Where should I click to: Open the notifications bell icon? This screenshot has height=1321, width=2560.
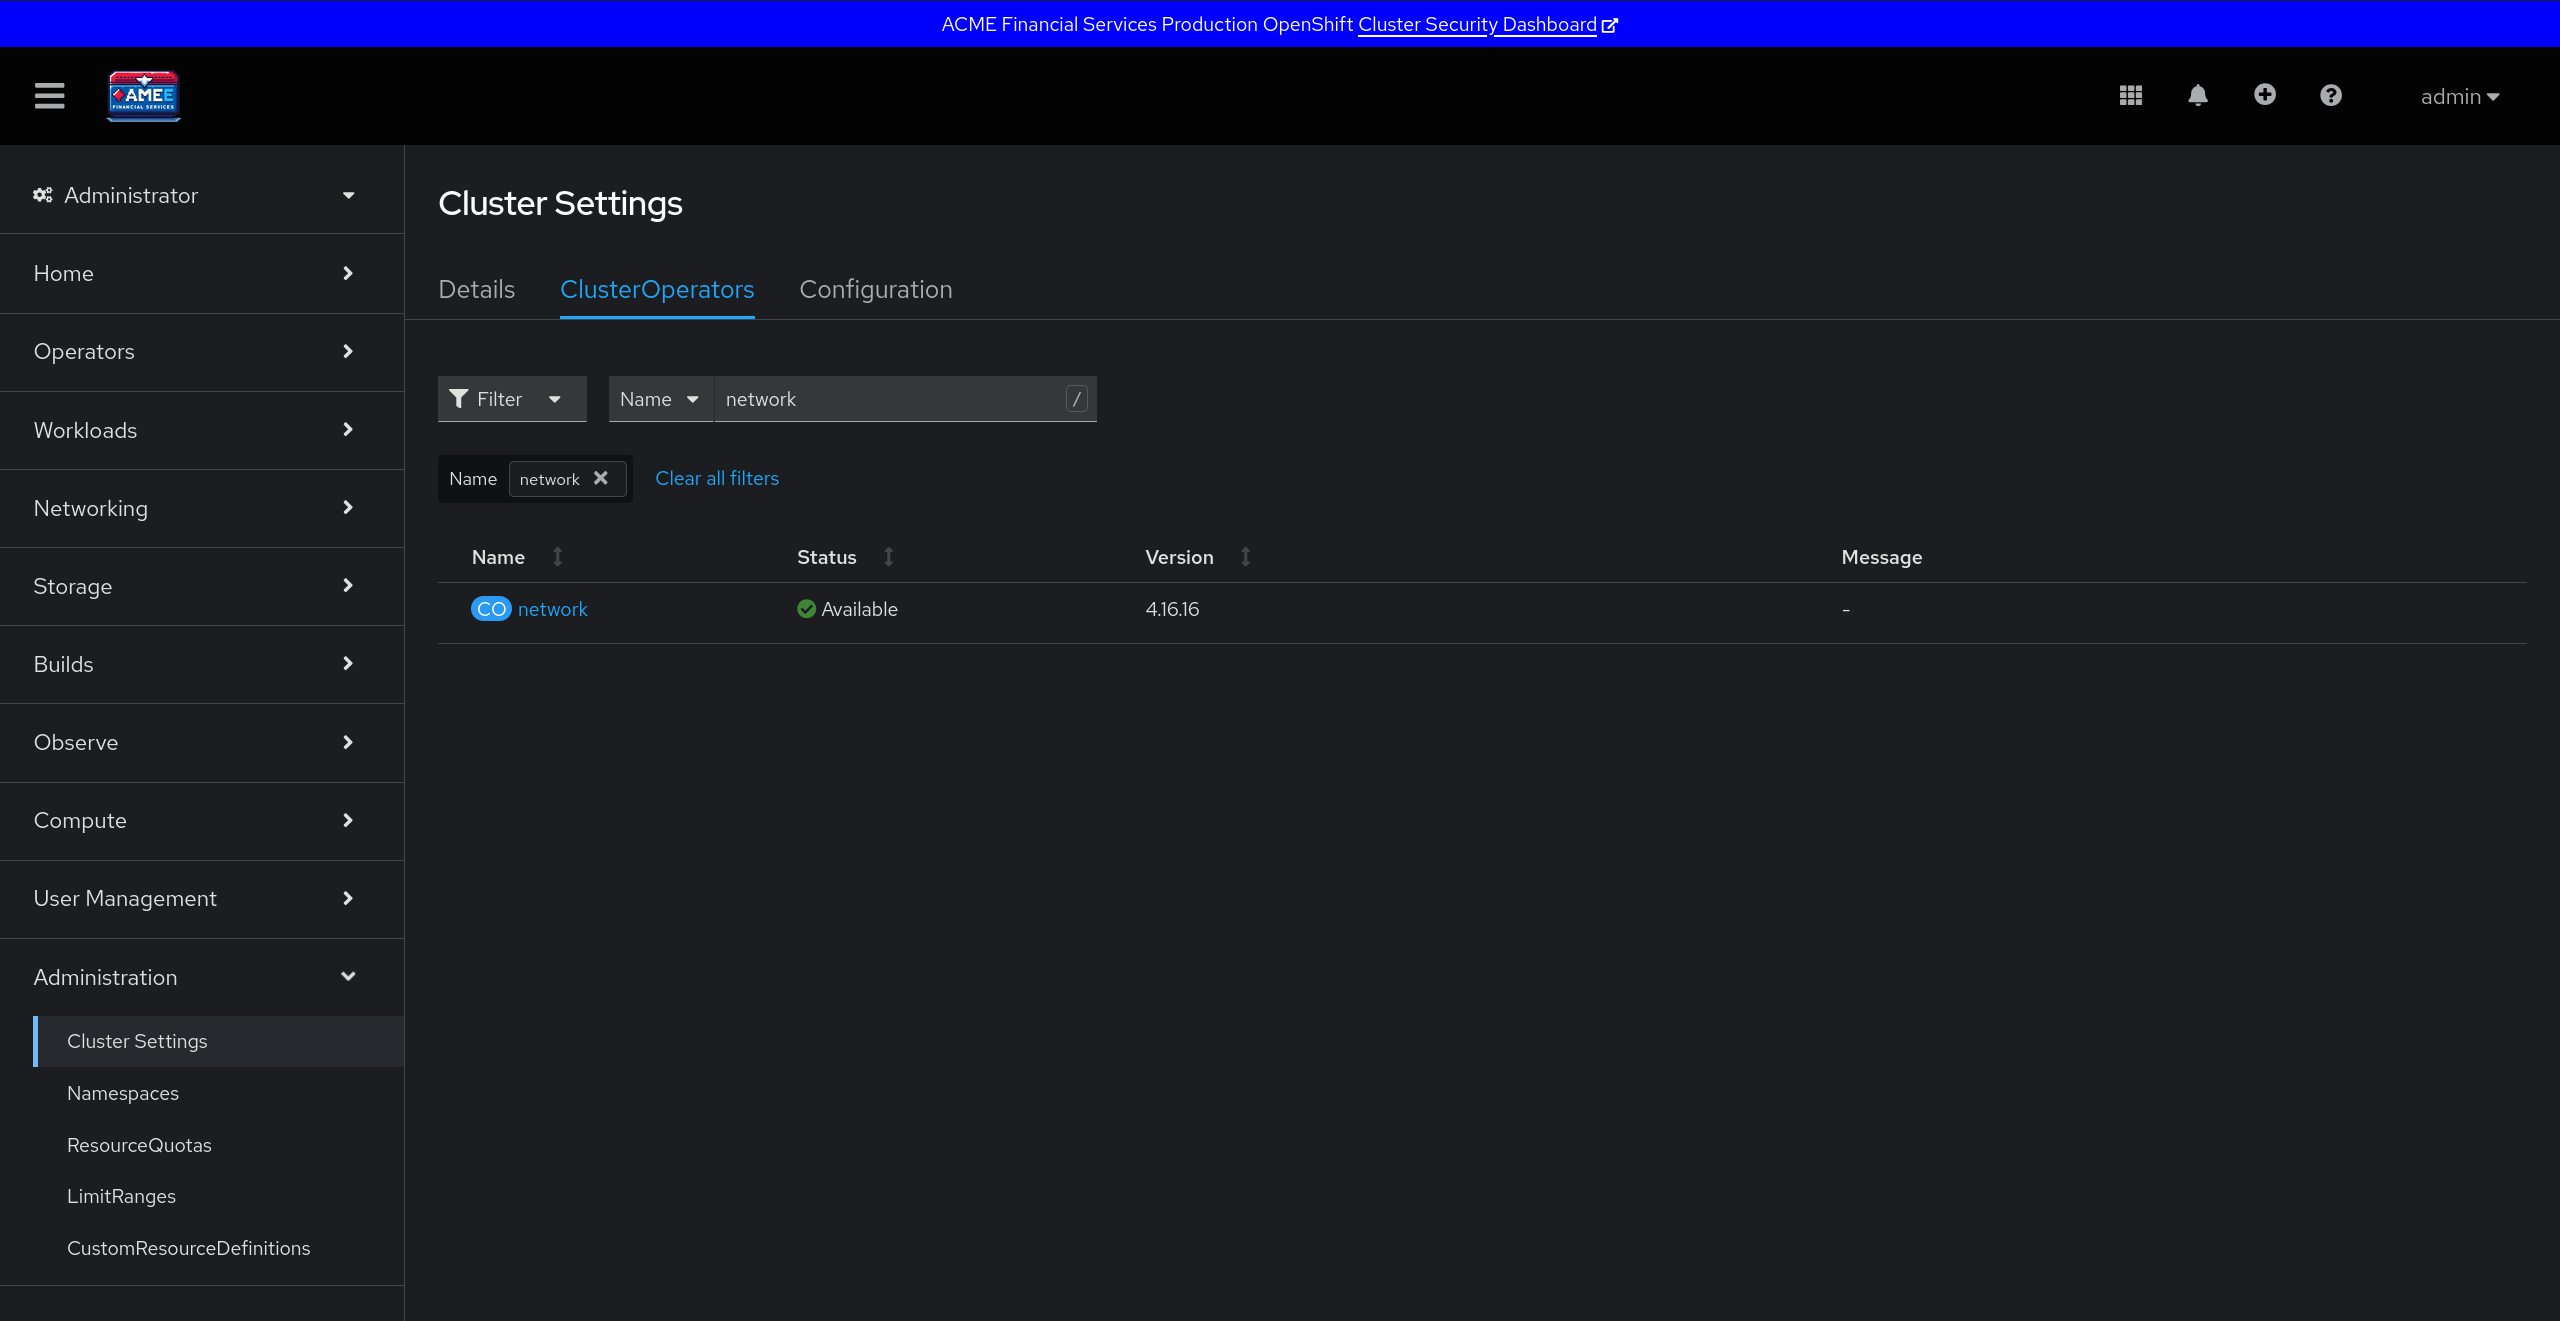click(x=2197, y=96)
